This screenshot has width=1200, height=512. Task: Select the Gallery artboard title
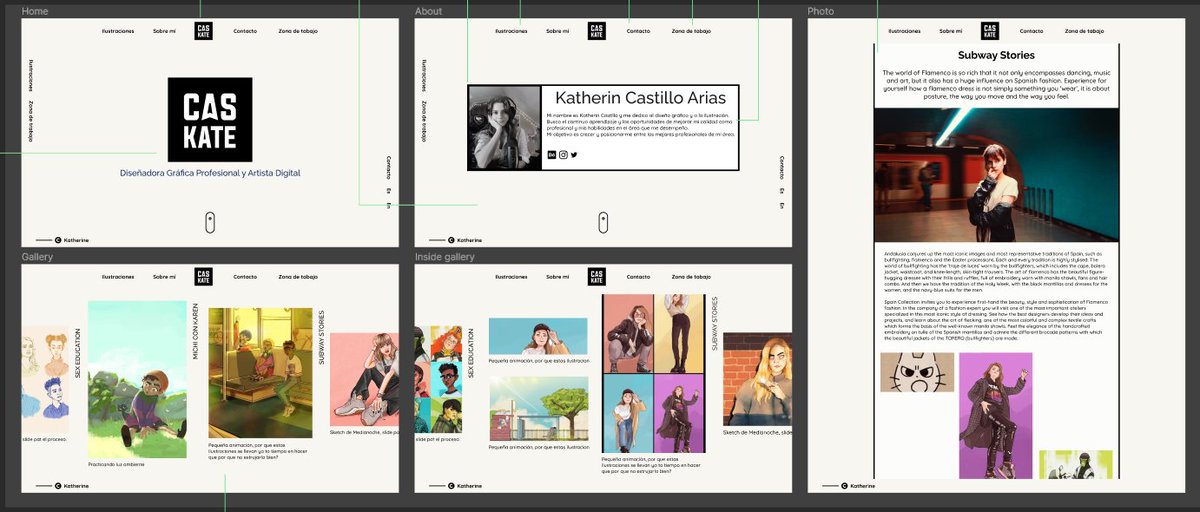[37, 258]
